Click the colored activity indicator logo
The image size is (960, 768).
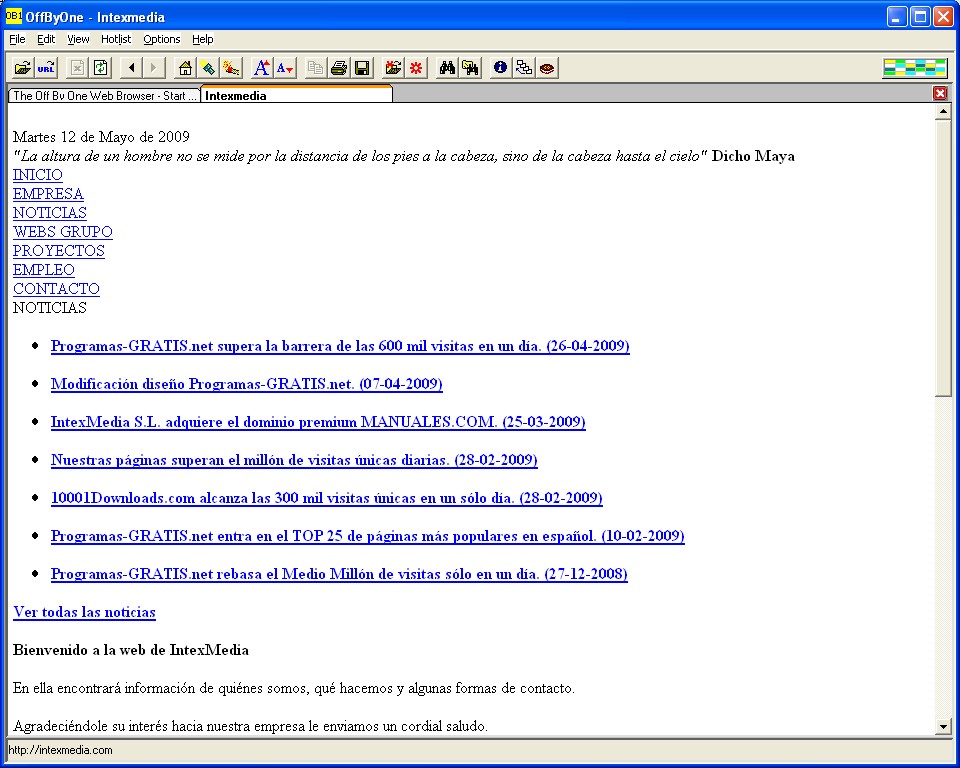(914, 67)
